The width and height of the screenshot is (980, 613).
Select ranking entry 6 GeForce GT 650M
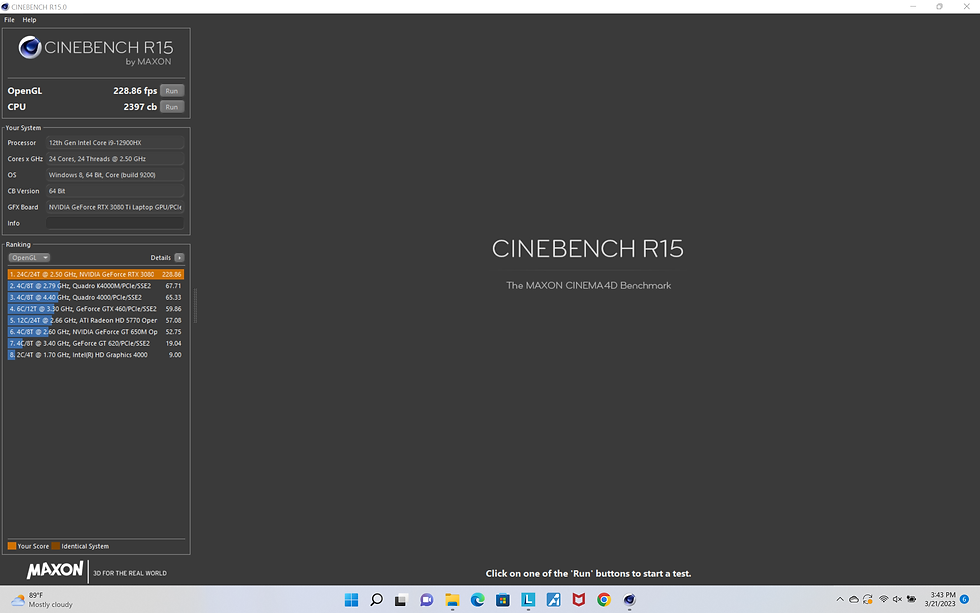tap(96, 332)
